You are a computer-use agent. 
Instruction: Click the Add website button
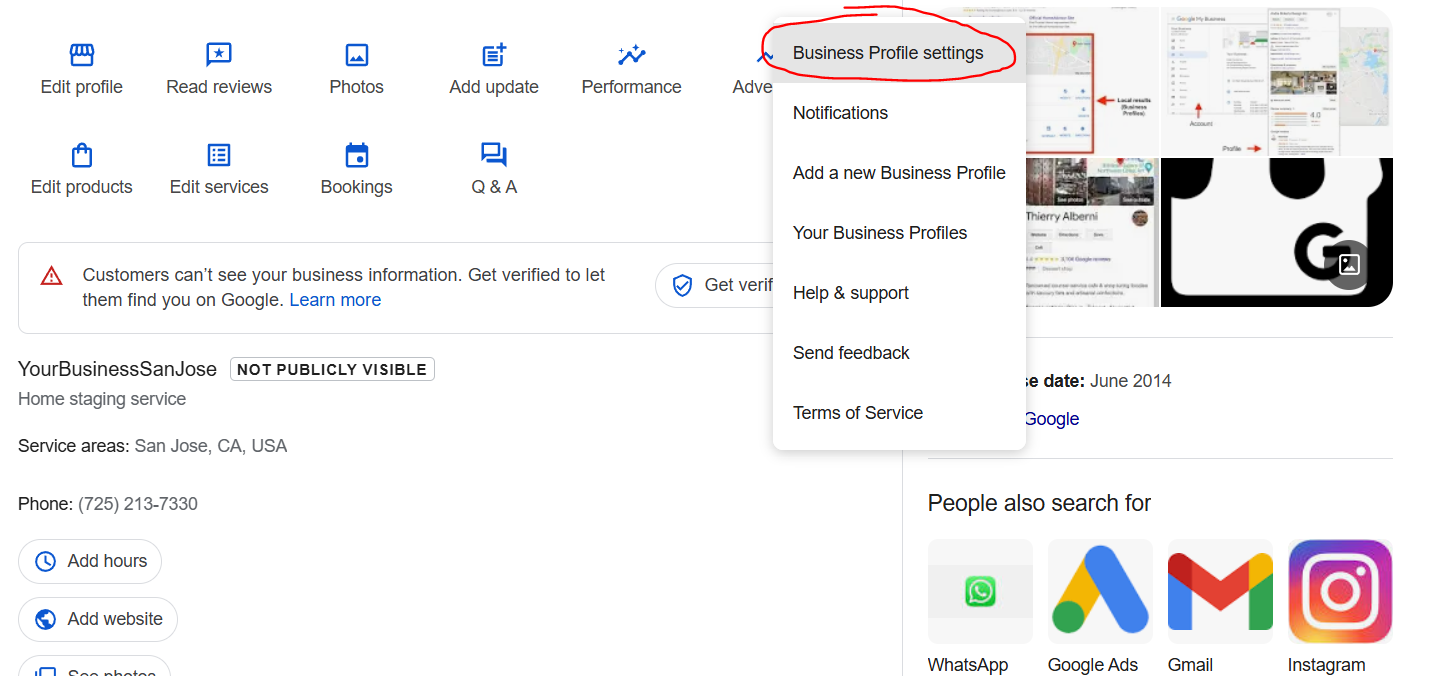click(x=98, y=619)
